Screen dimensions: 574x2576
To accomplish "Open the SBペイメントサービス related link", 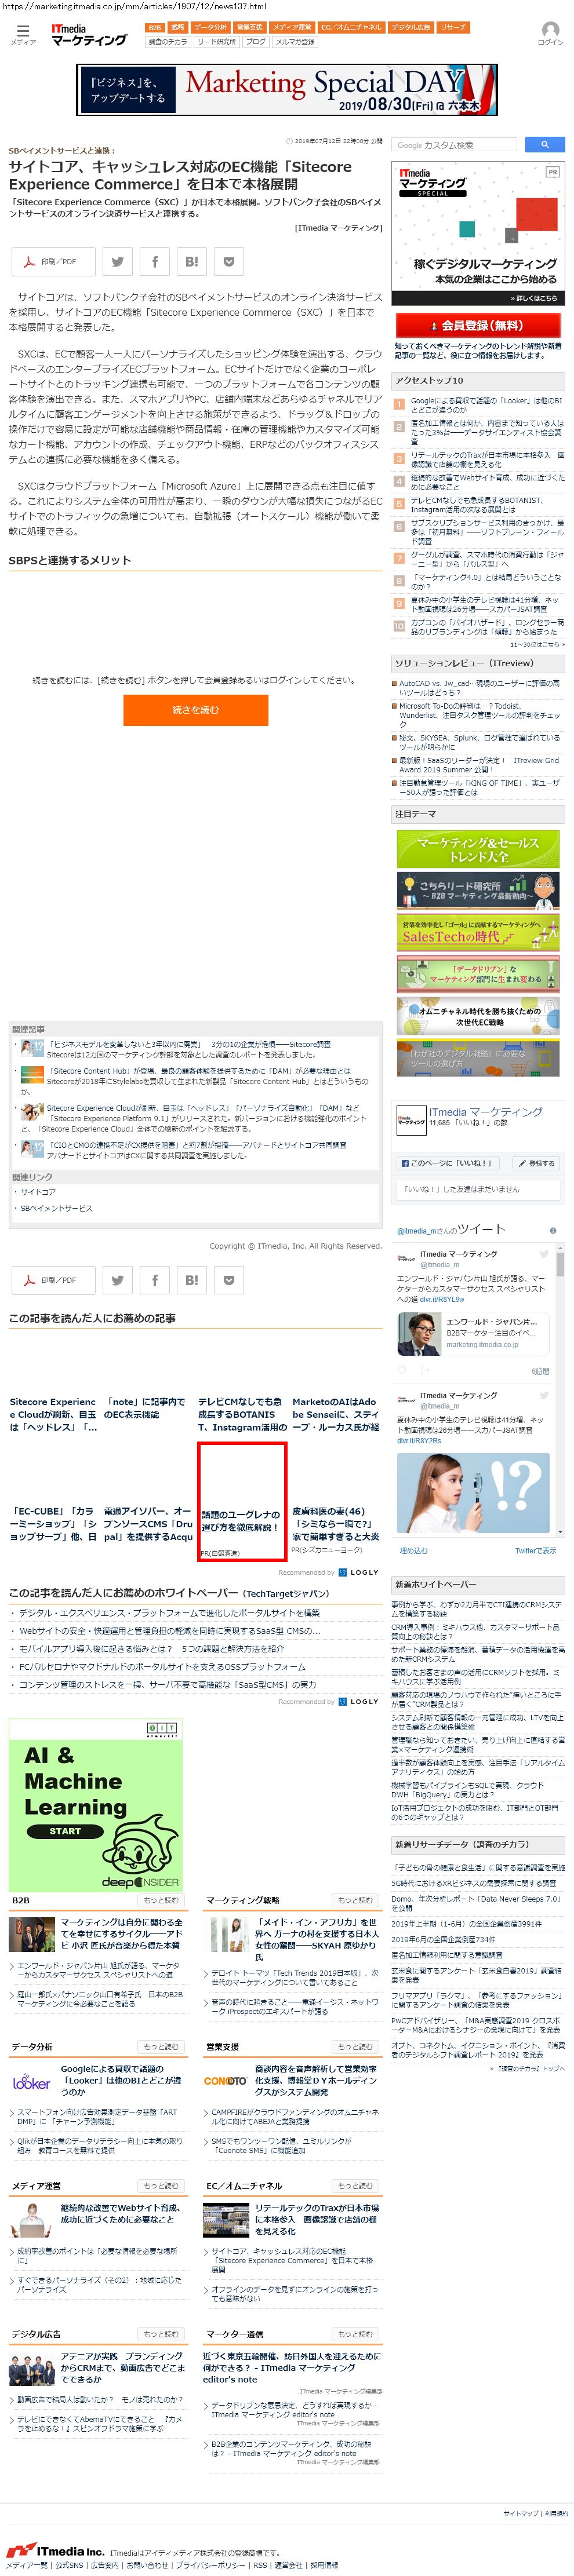I will 57,1208.
